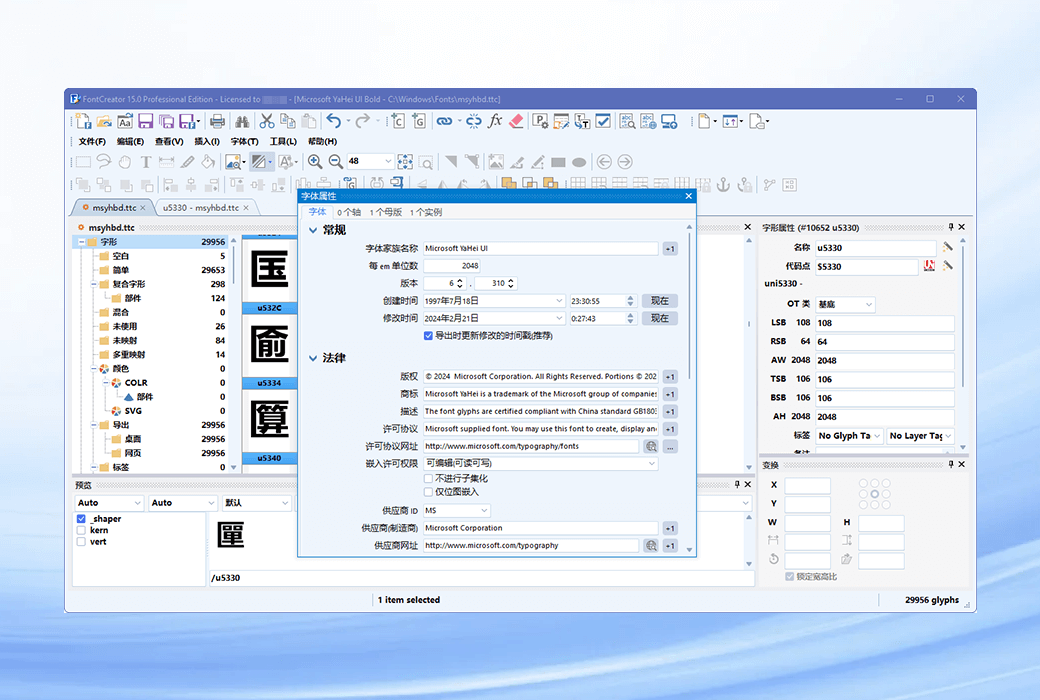
Task: Click the add glyph G icon
Action: 419,121
